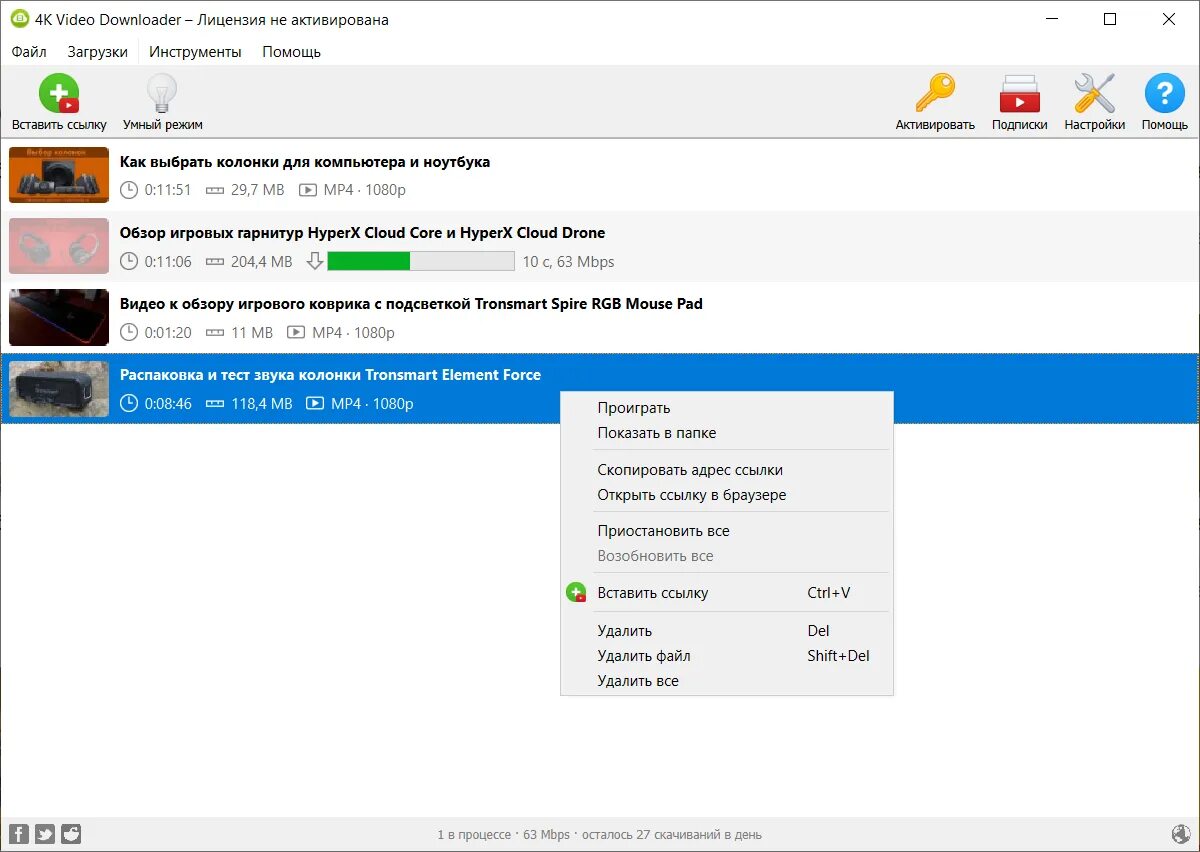Click title Распаковка и тест звука колонки
Image resolution: width=1200 pixels, height=852 pixels.
click(x=330, y=375)
